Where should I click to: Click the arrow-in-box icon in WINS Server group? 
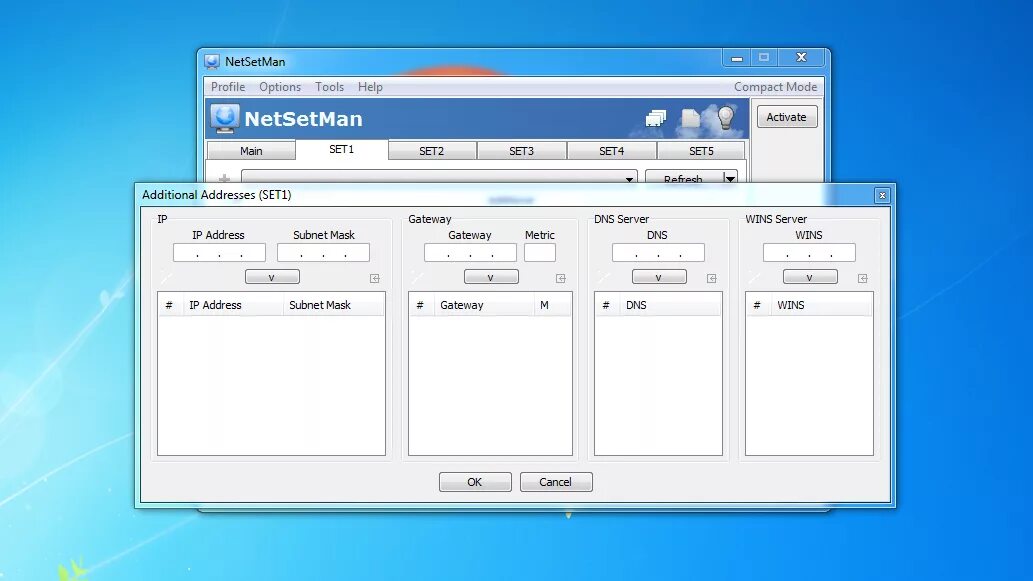(862, 279)
